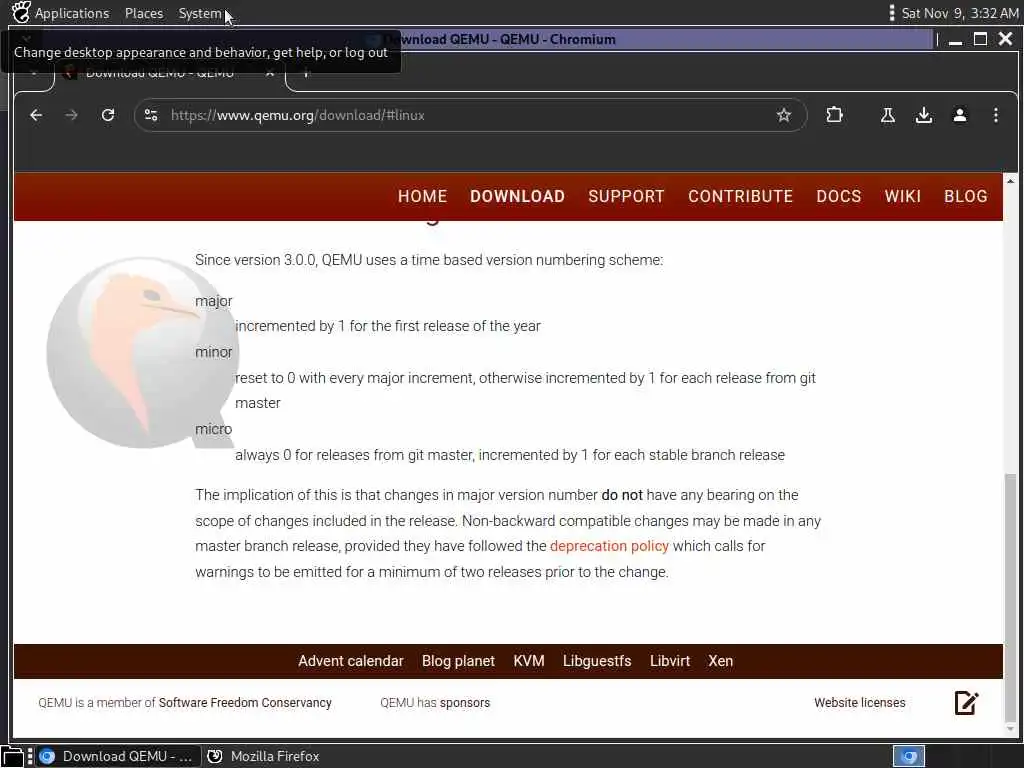This screenshot has width=1024, height=768.
Task: Open the profile avatar icon
Action: point(959,116)
